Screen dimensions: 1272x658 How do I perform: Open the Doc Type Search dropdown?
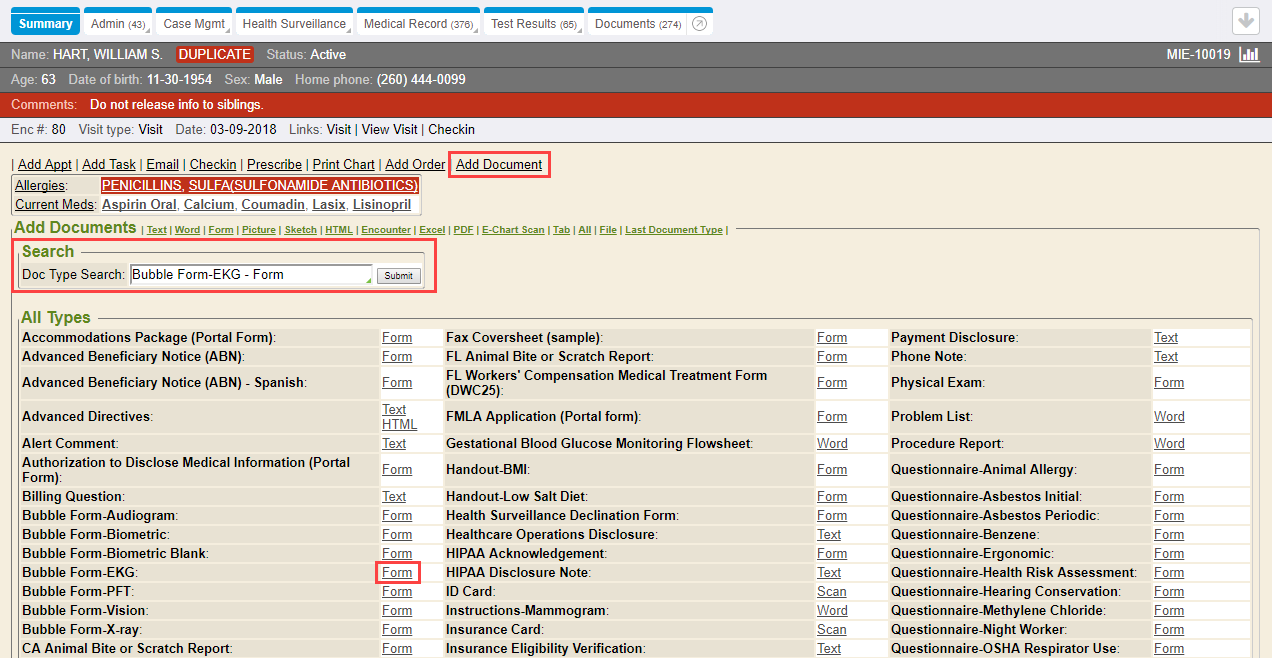pos(369,283)
